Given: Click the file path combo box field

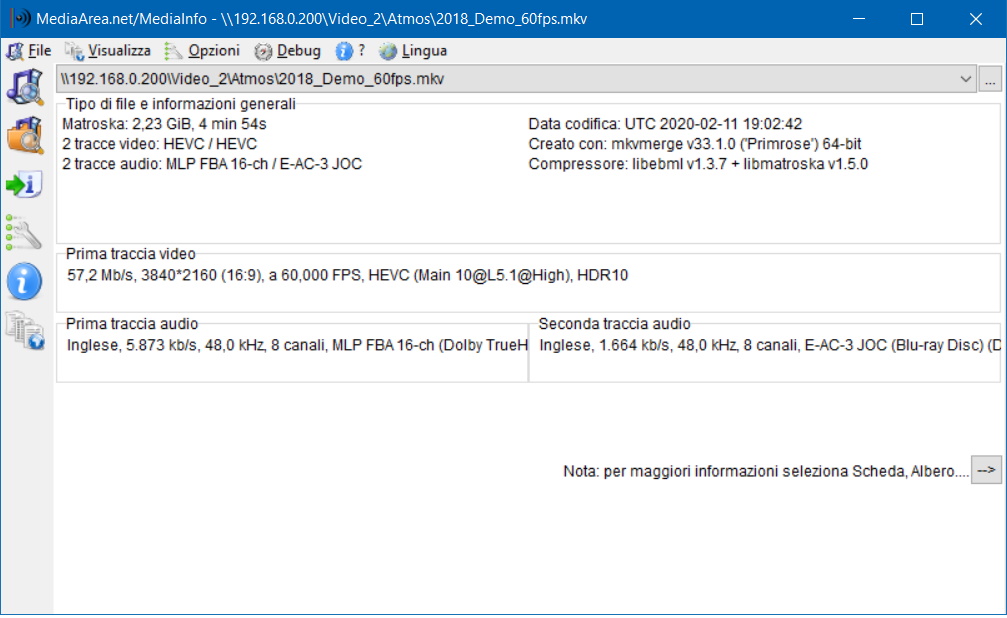Looking at the screenshot, I should coord(516,79).
